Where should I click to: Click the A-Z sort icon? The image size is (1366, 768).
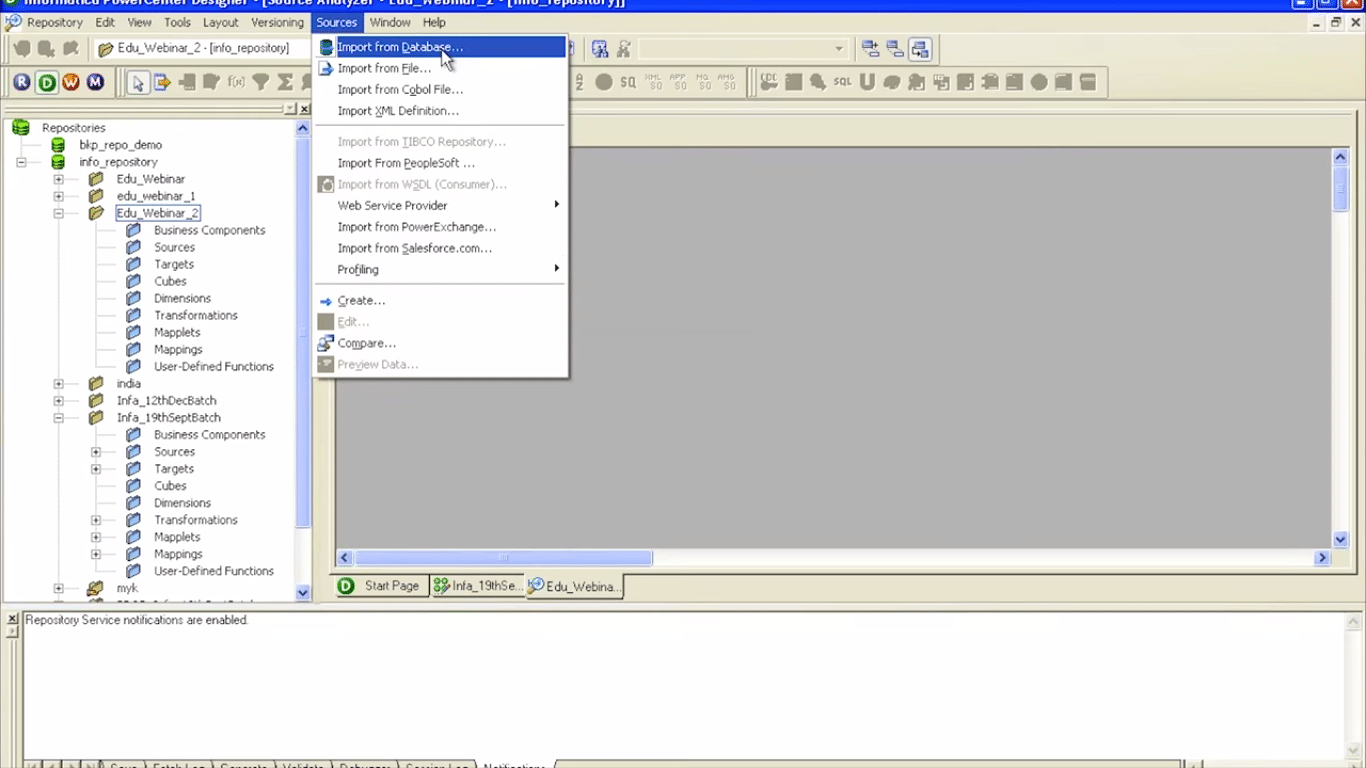580,81
